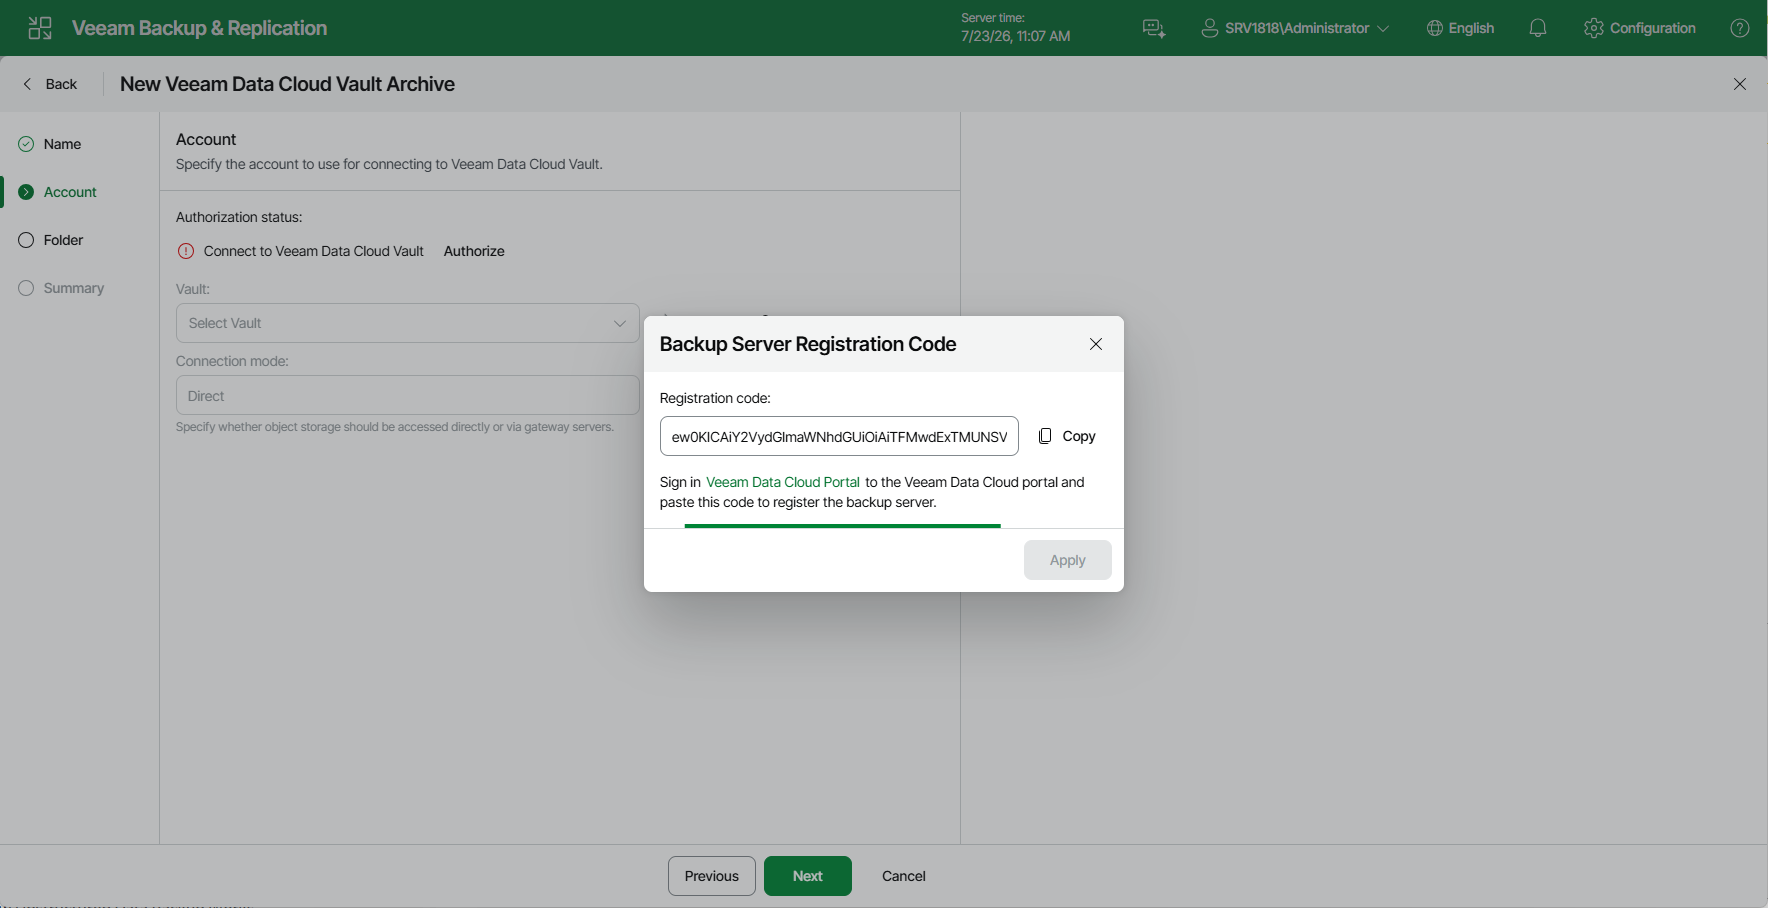Click the red authorization warning icon

186,251
